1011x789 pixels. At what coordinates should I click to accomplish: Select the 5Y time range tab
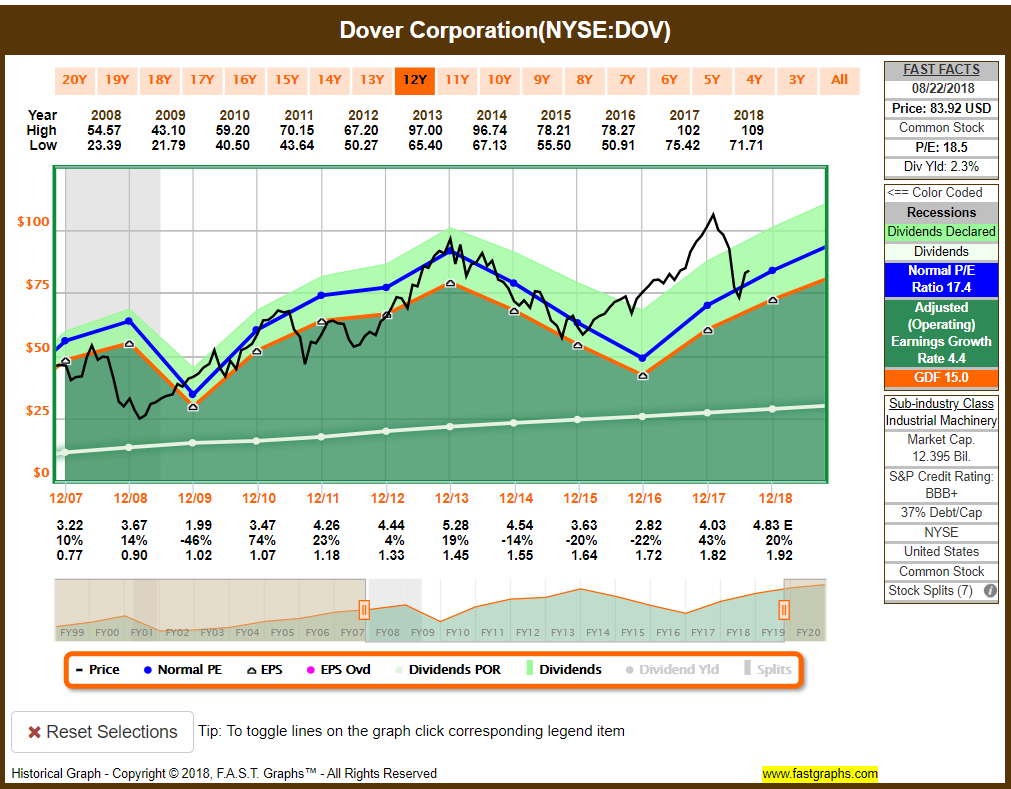(712, 81)
